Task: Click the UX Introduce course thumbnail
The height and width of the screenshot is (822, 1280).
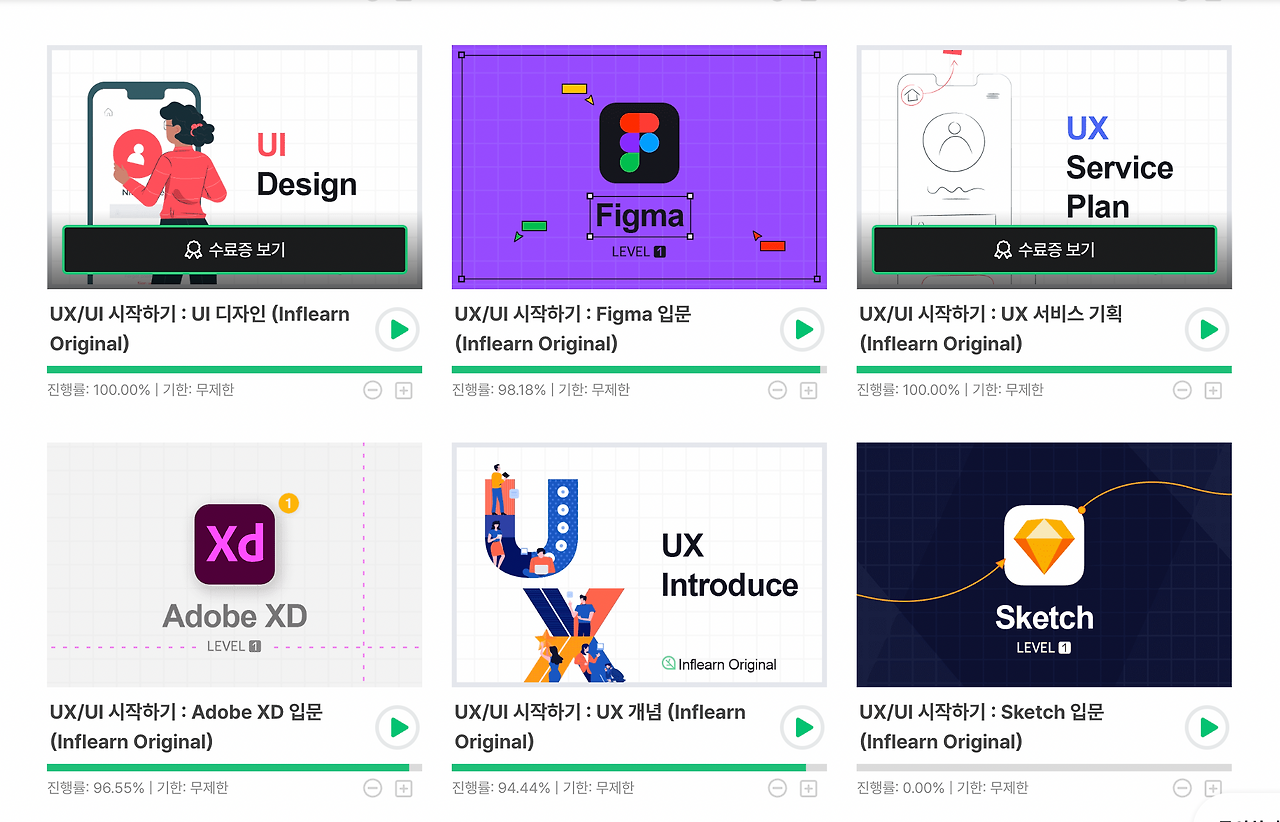Action: click(x=639, y=565)
